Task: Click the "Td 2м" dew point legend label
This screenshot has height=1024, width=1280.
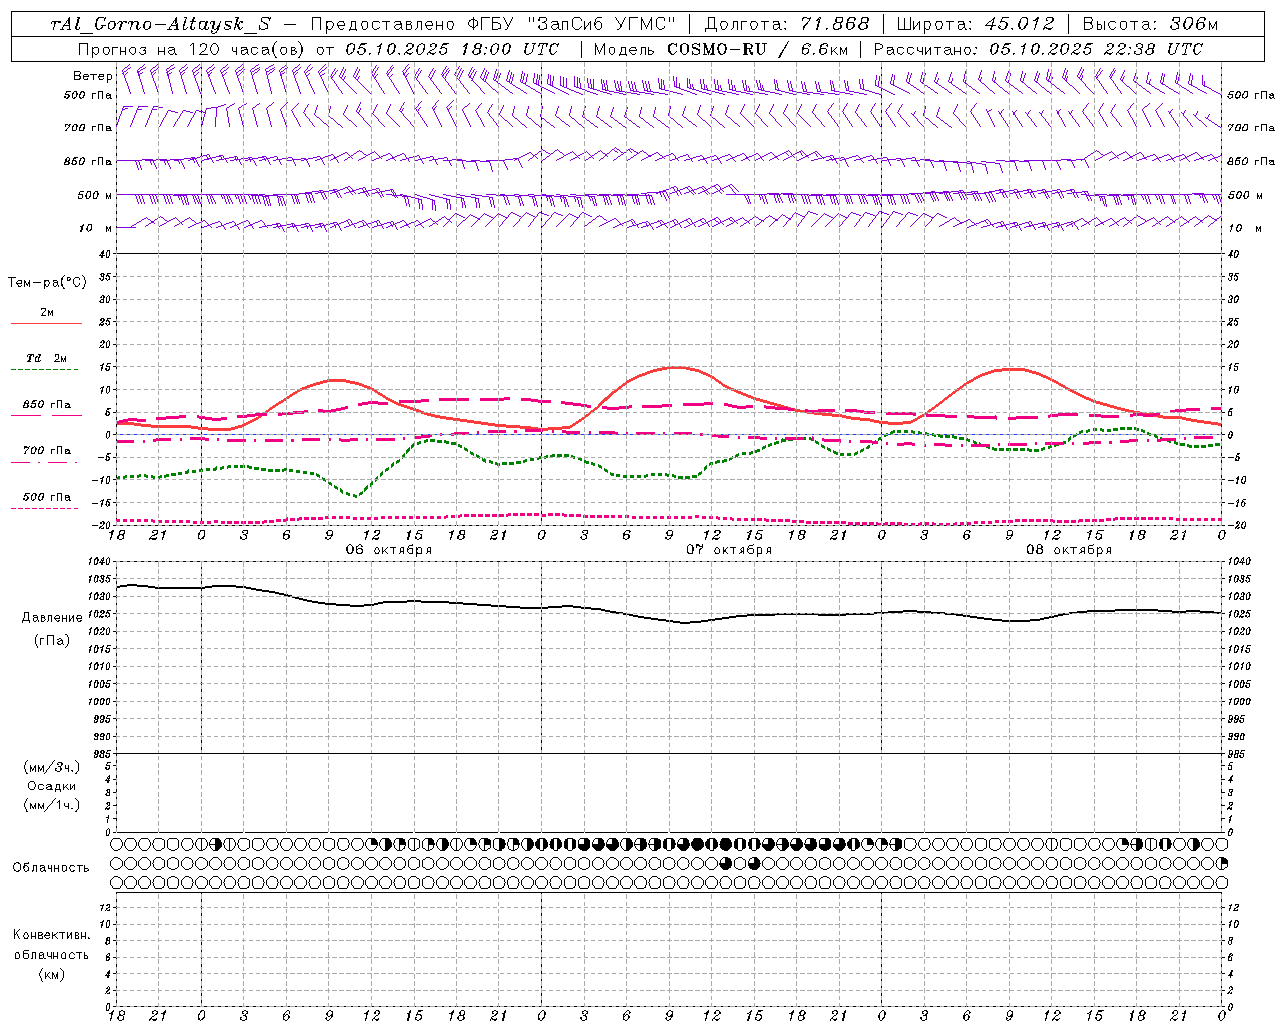Action: click(47, 358)
